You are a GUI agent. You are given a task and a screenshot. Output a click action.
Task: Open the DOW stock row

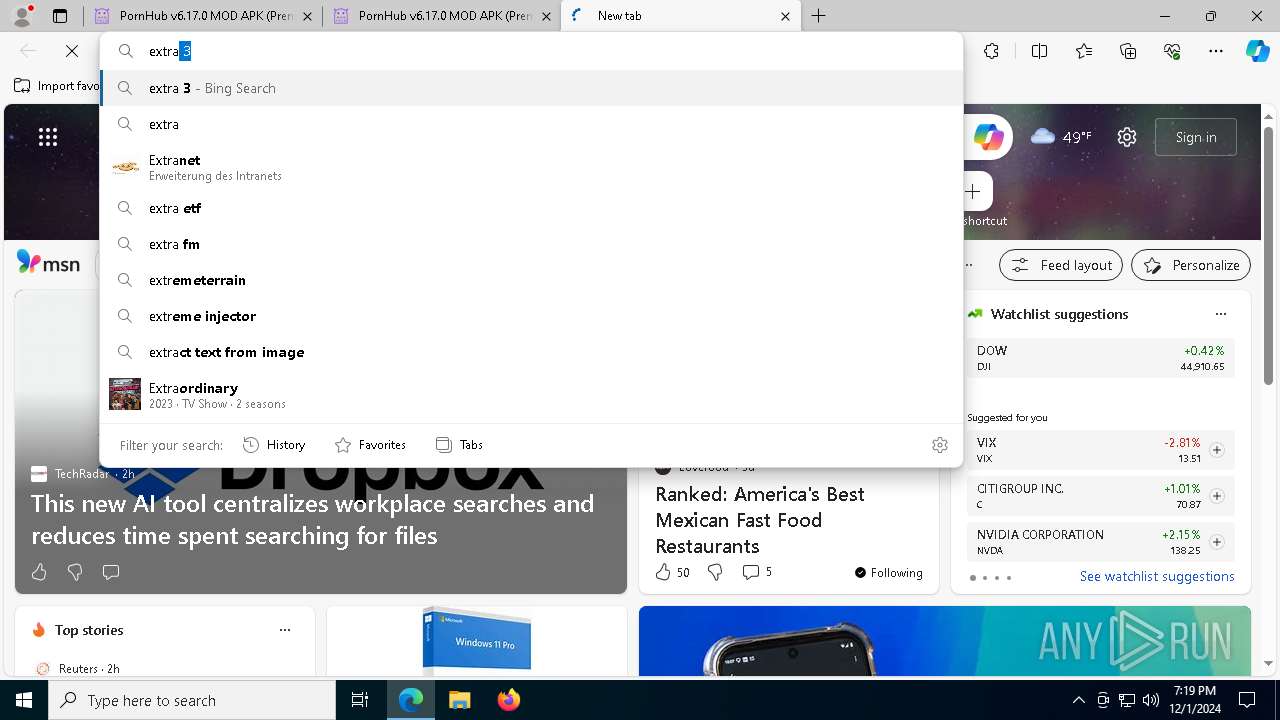(x=1100, y=358)
